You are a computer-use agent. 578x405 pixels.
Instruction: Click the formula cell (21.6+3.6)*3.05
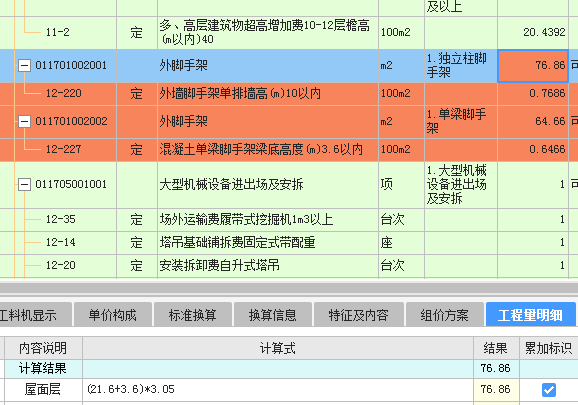pyautogui.click(x=278, y=390)
